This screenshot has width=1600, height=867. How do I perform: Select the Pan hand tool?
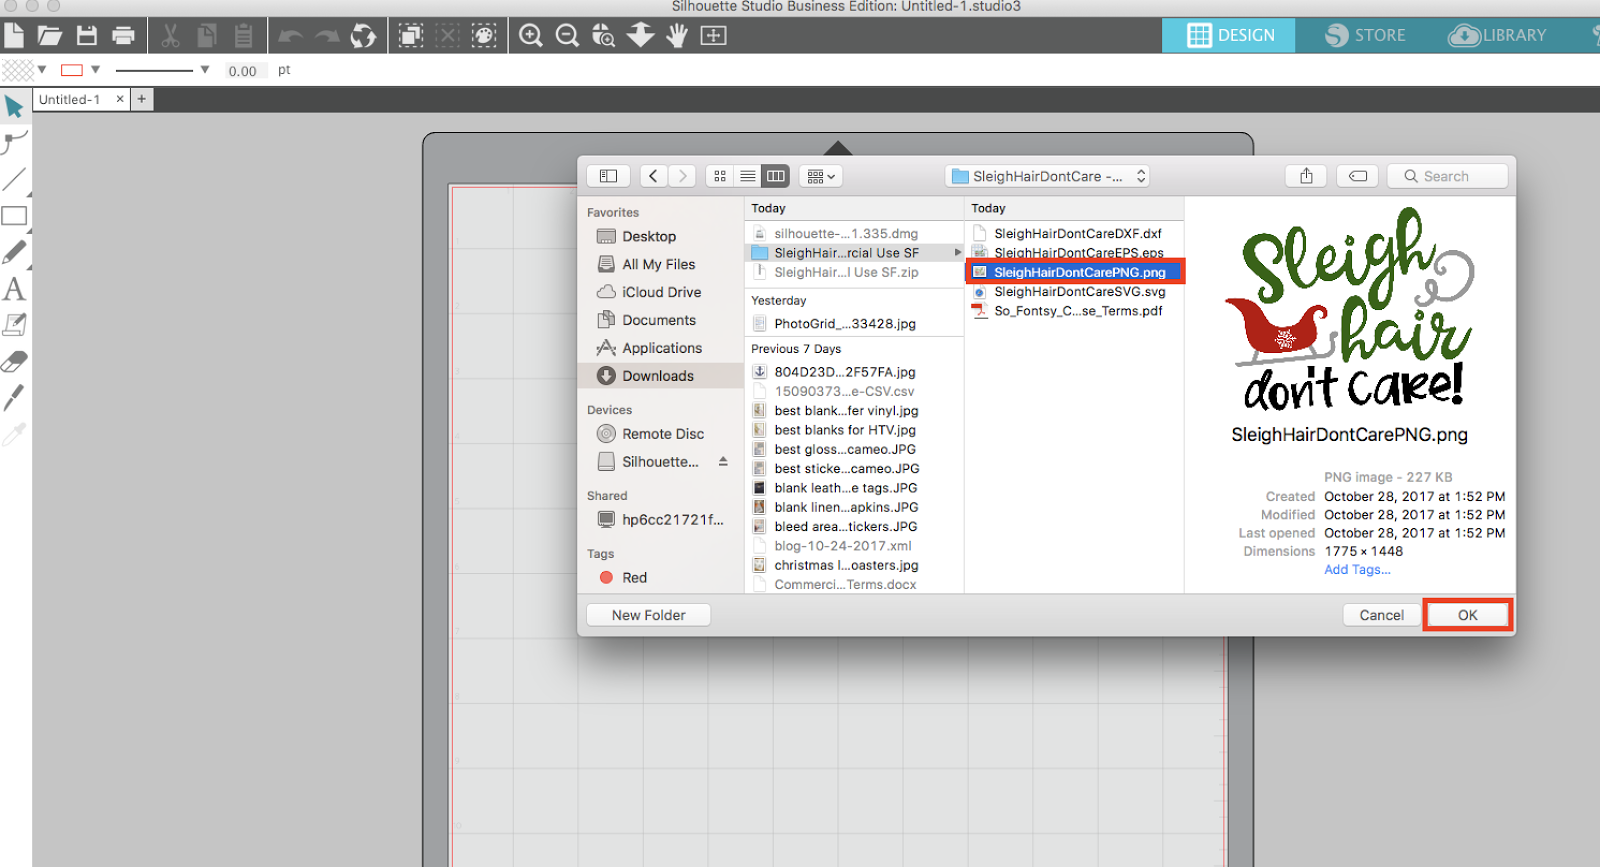point(677,36)
